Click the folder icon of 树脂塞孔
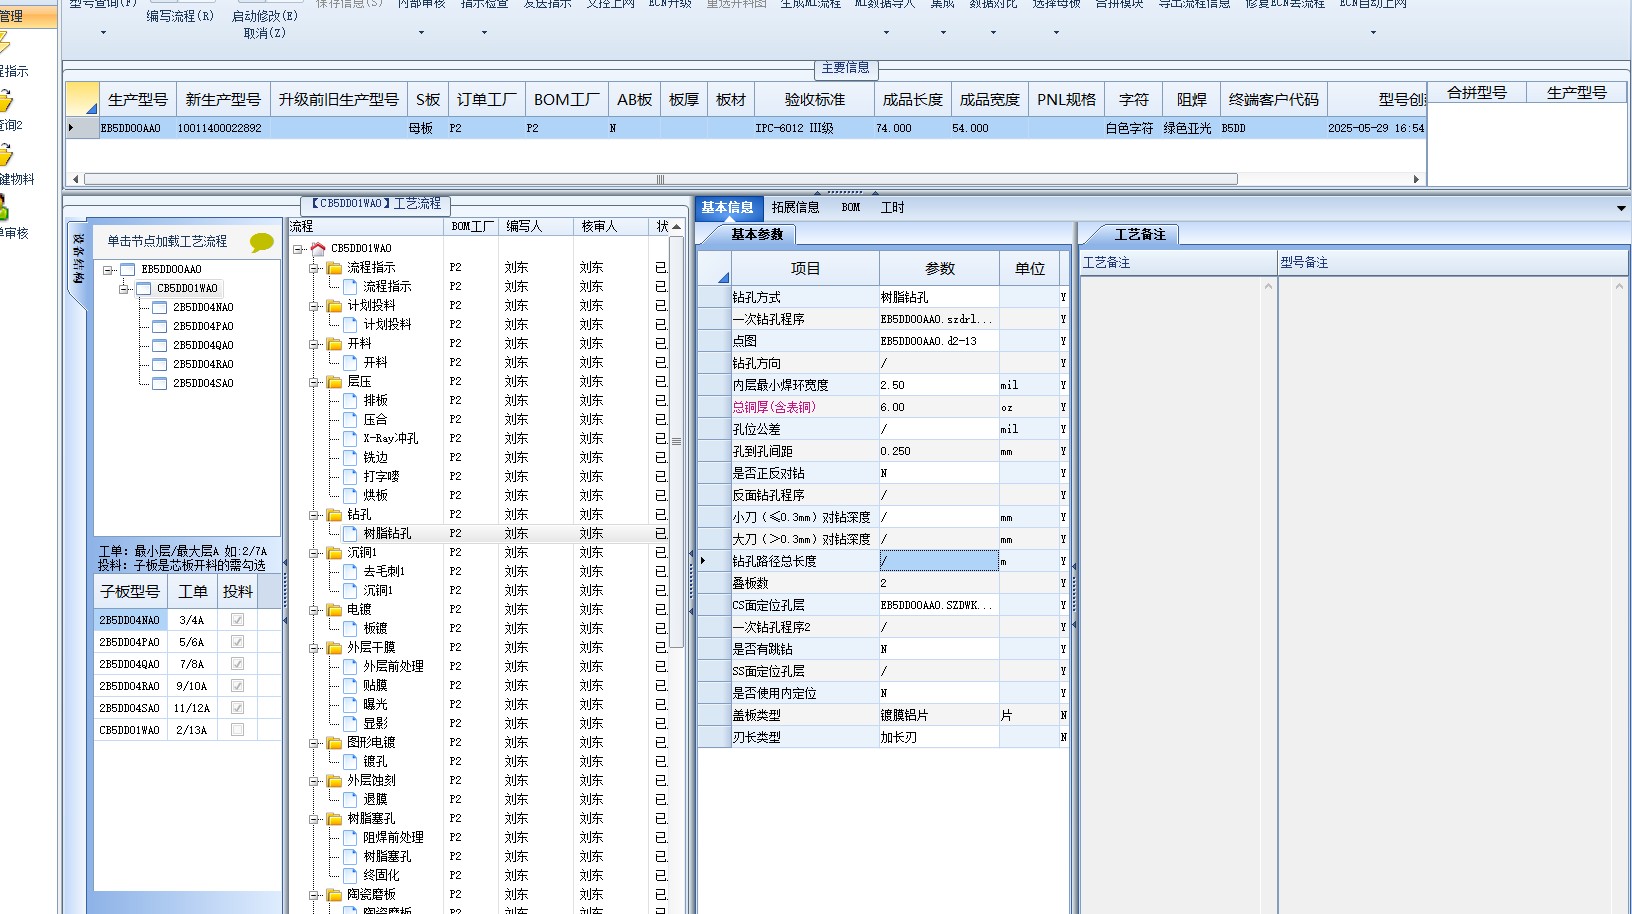This screenshot has width=1632, height=914. coord(334,818)
